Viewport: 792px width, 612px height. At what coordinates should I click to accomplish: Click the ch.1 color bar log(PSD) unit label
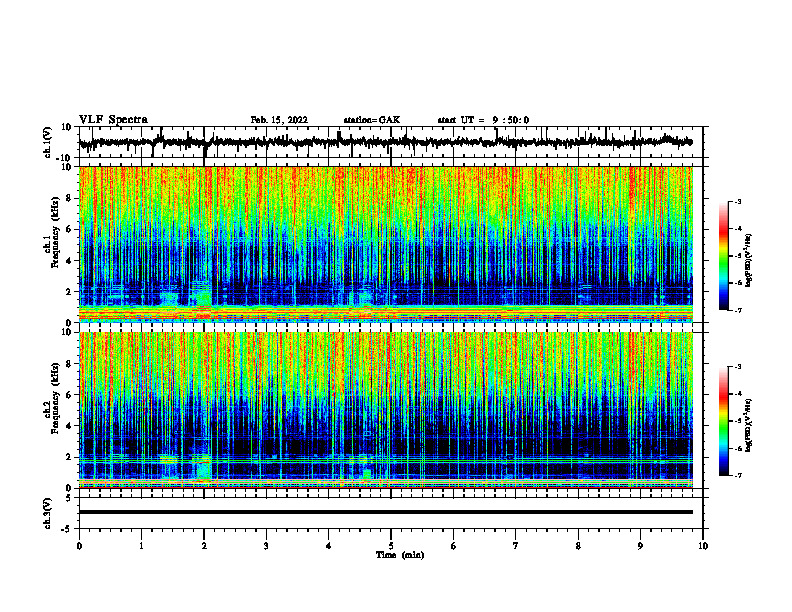tap(749, 261)
